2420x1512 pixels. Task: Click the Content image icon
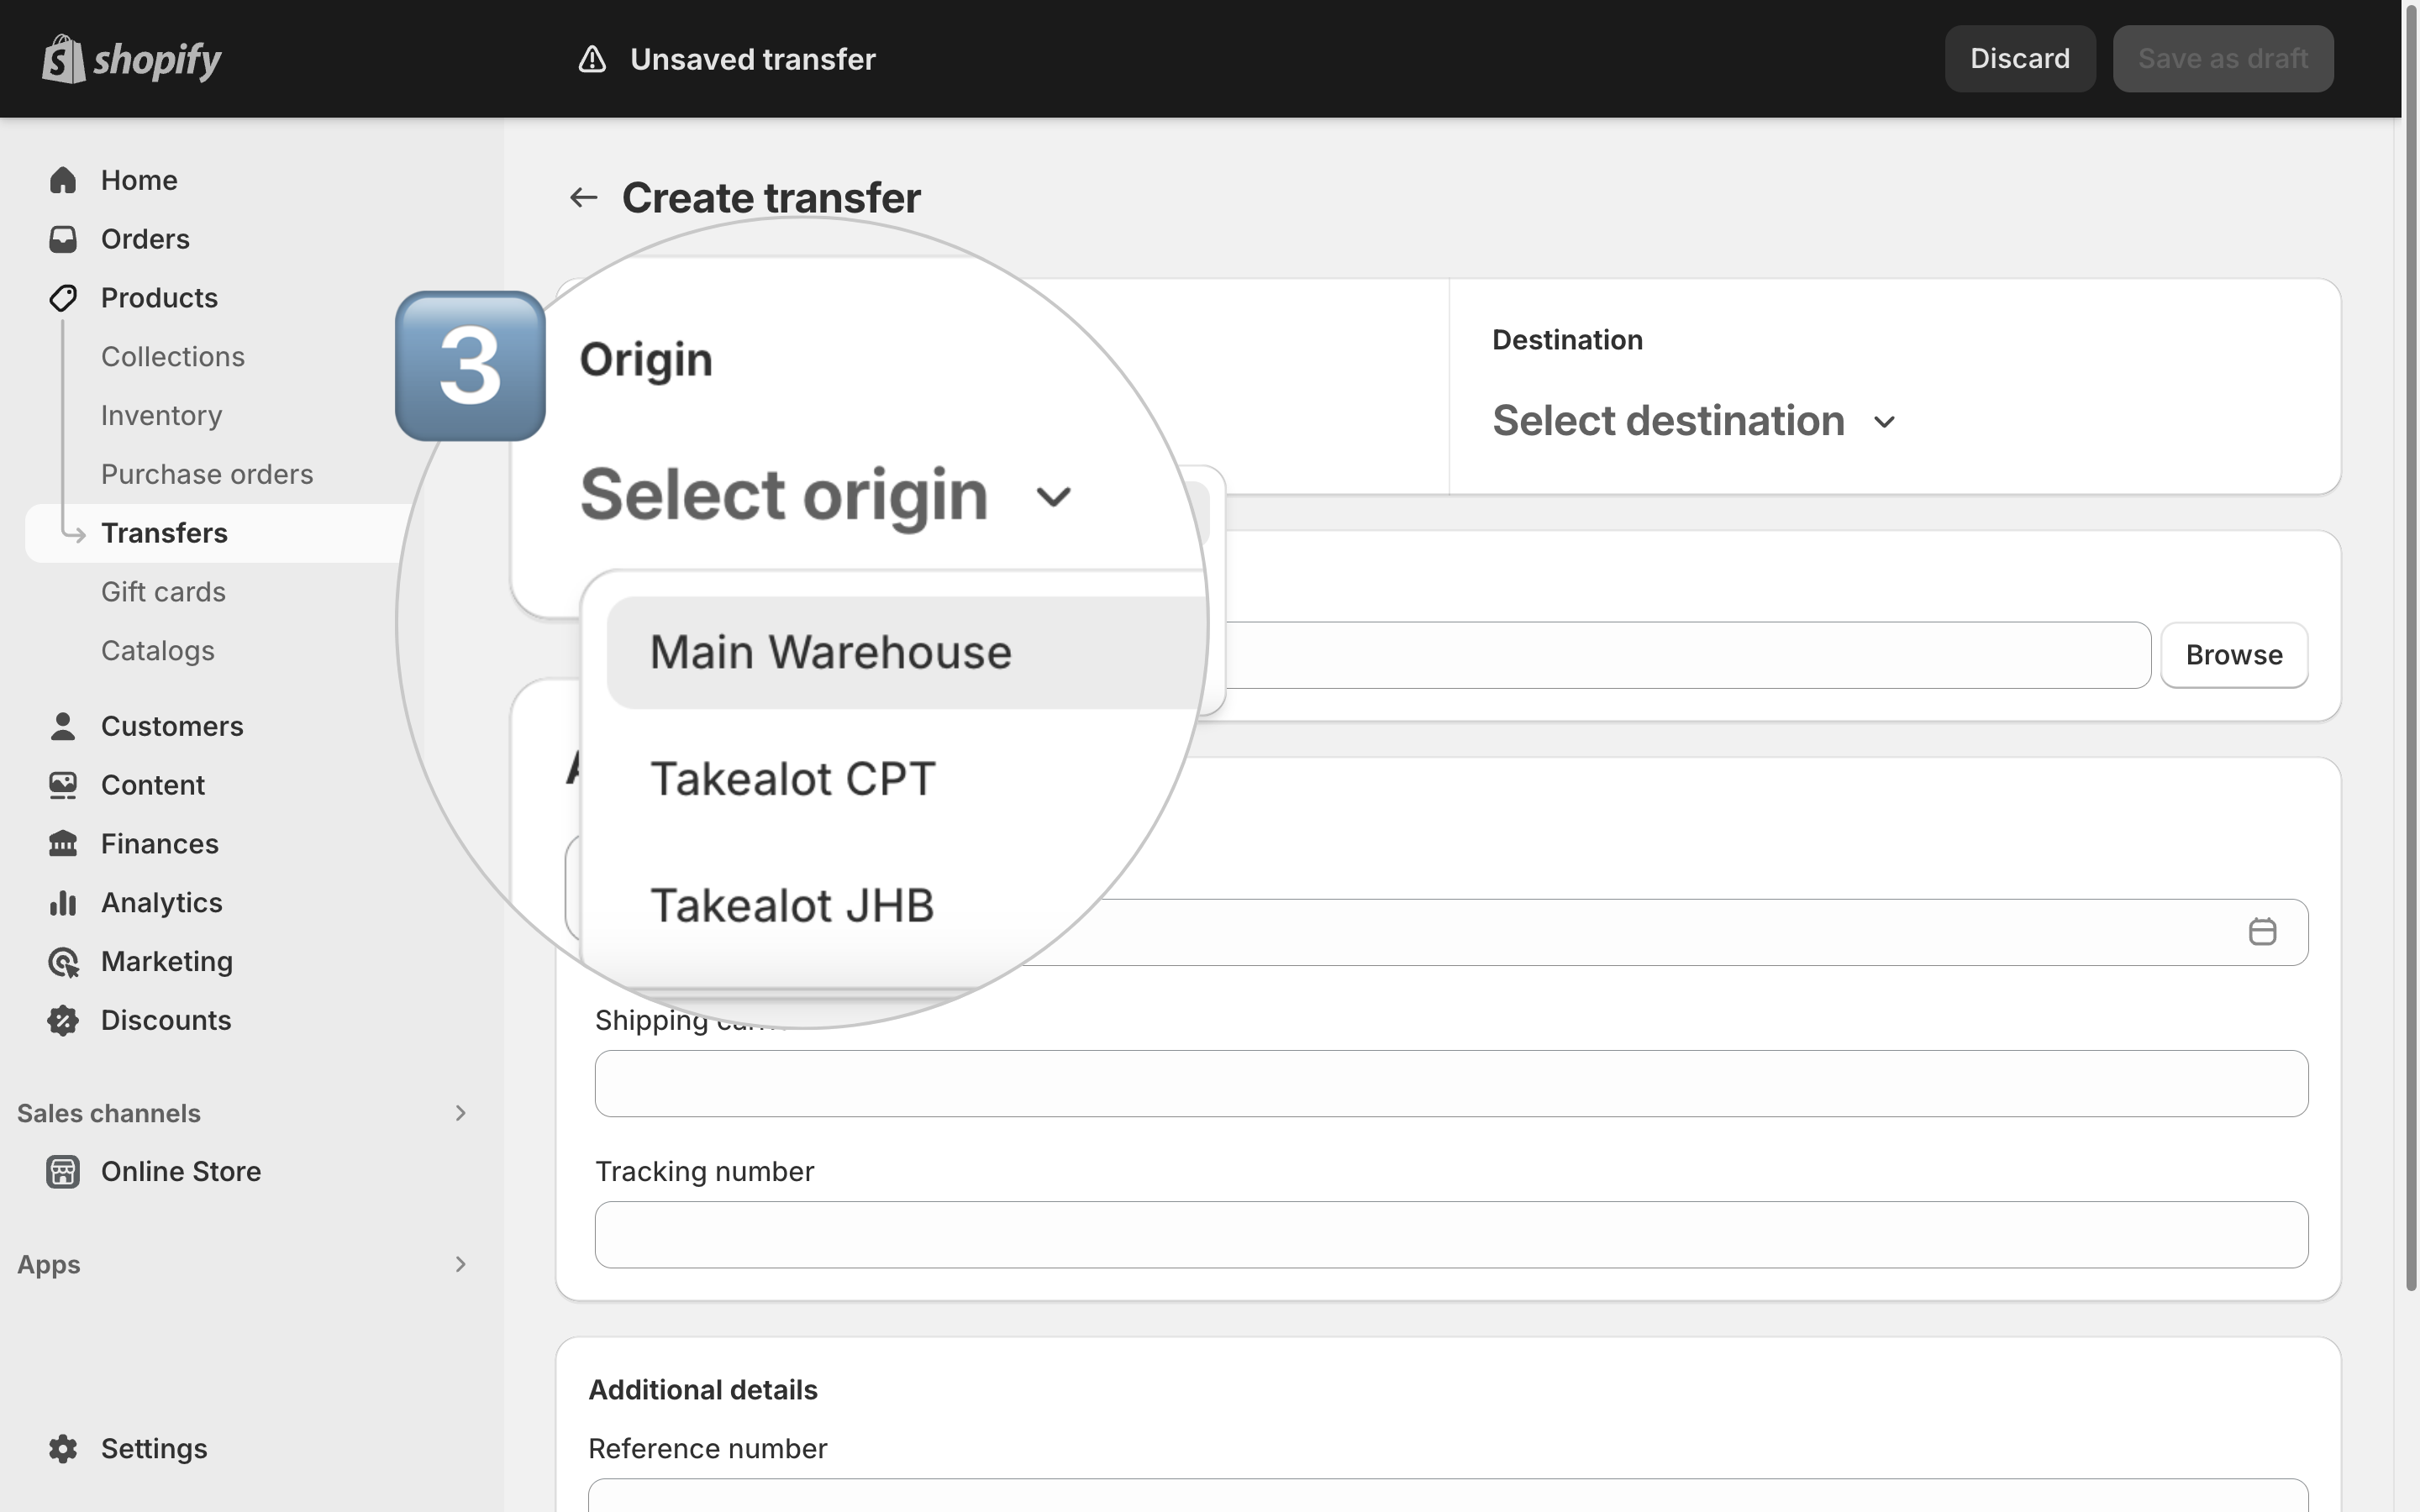click(63, 785)
